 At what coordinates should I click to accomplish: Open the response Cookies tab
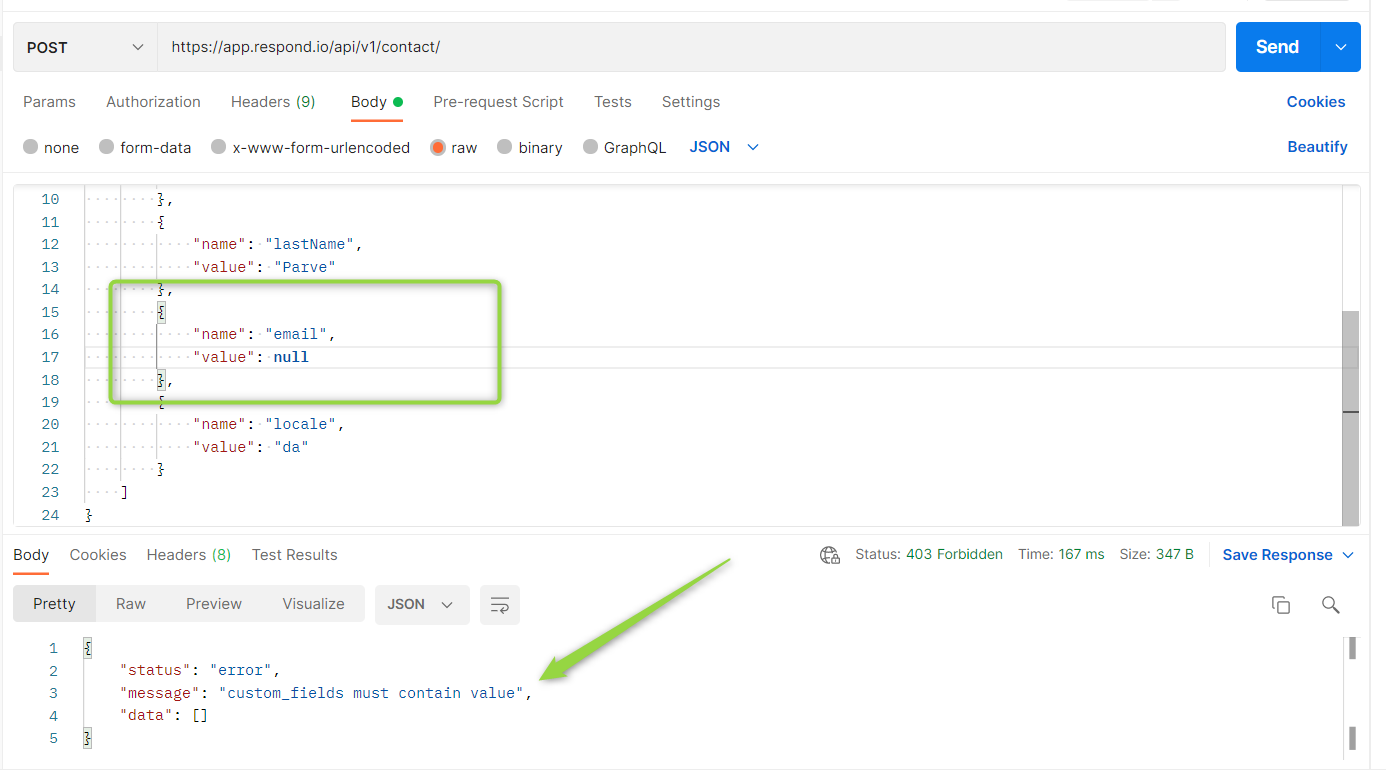98,555
